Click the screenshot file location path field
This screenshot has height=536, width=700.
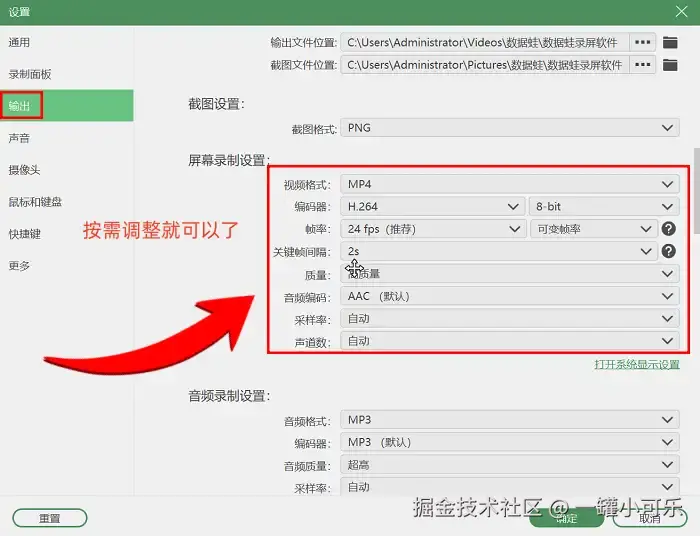click(x=485, y=65)
